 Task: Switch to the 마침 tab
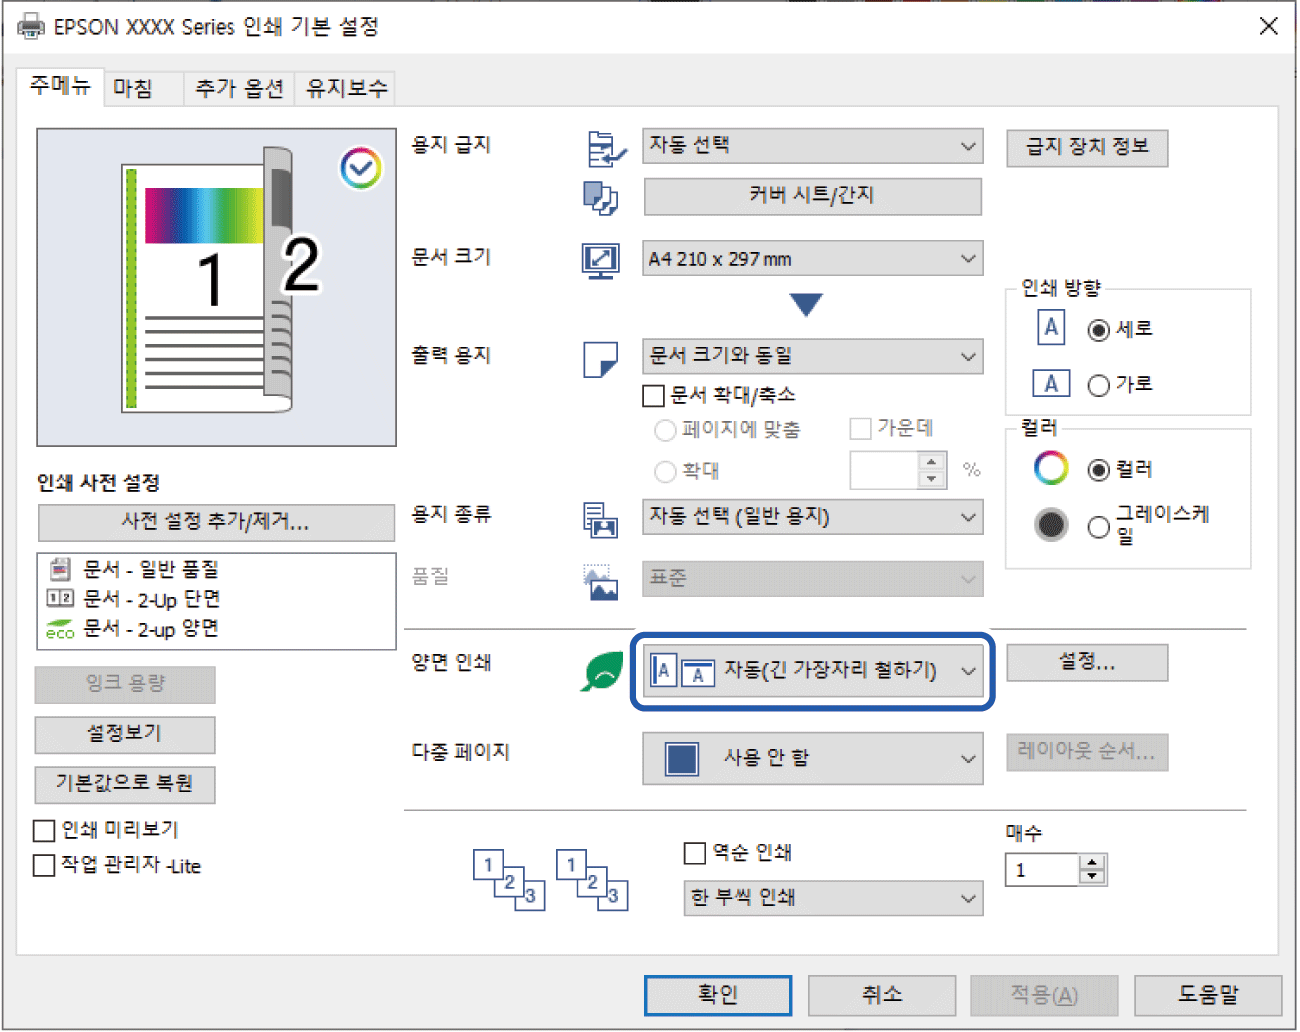[x=133, y=88]
